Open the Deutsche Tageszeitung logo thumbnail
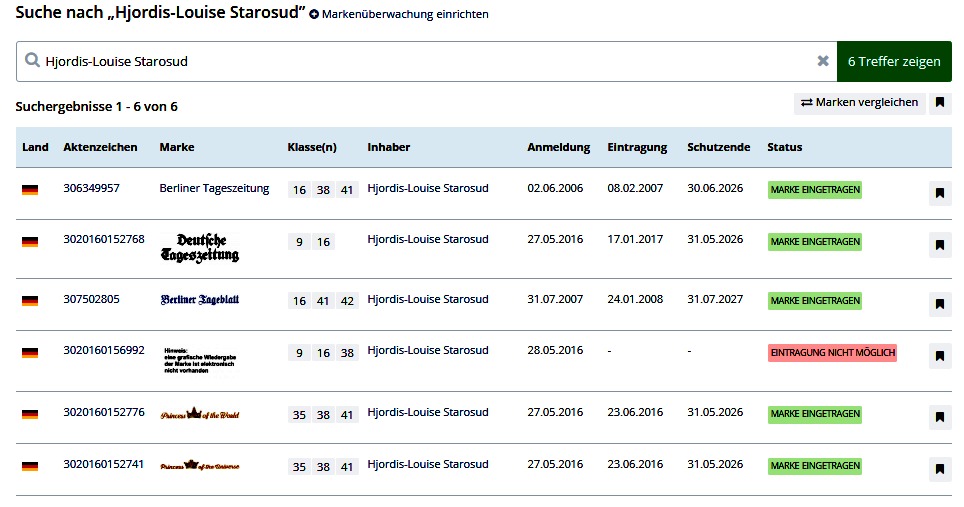 point(200,248)
